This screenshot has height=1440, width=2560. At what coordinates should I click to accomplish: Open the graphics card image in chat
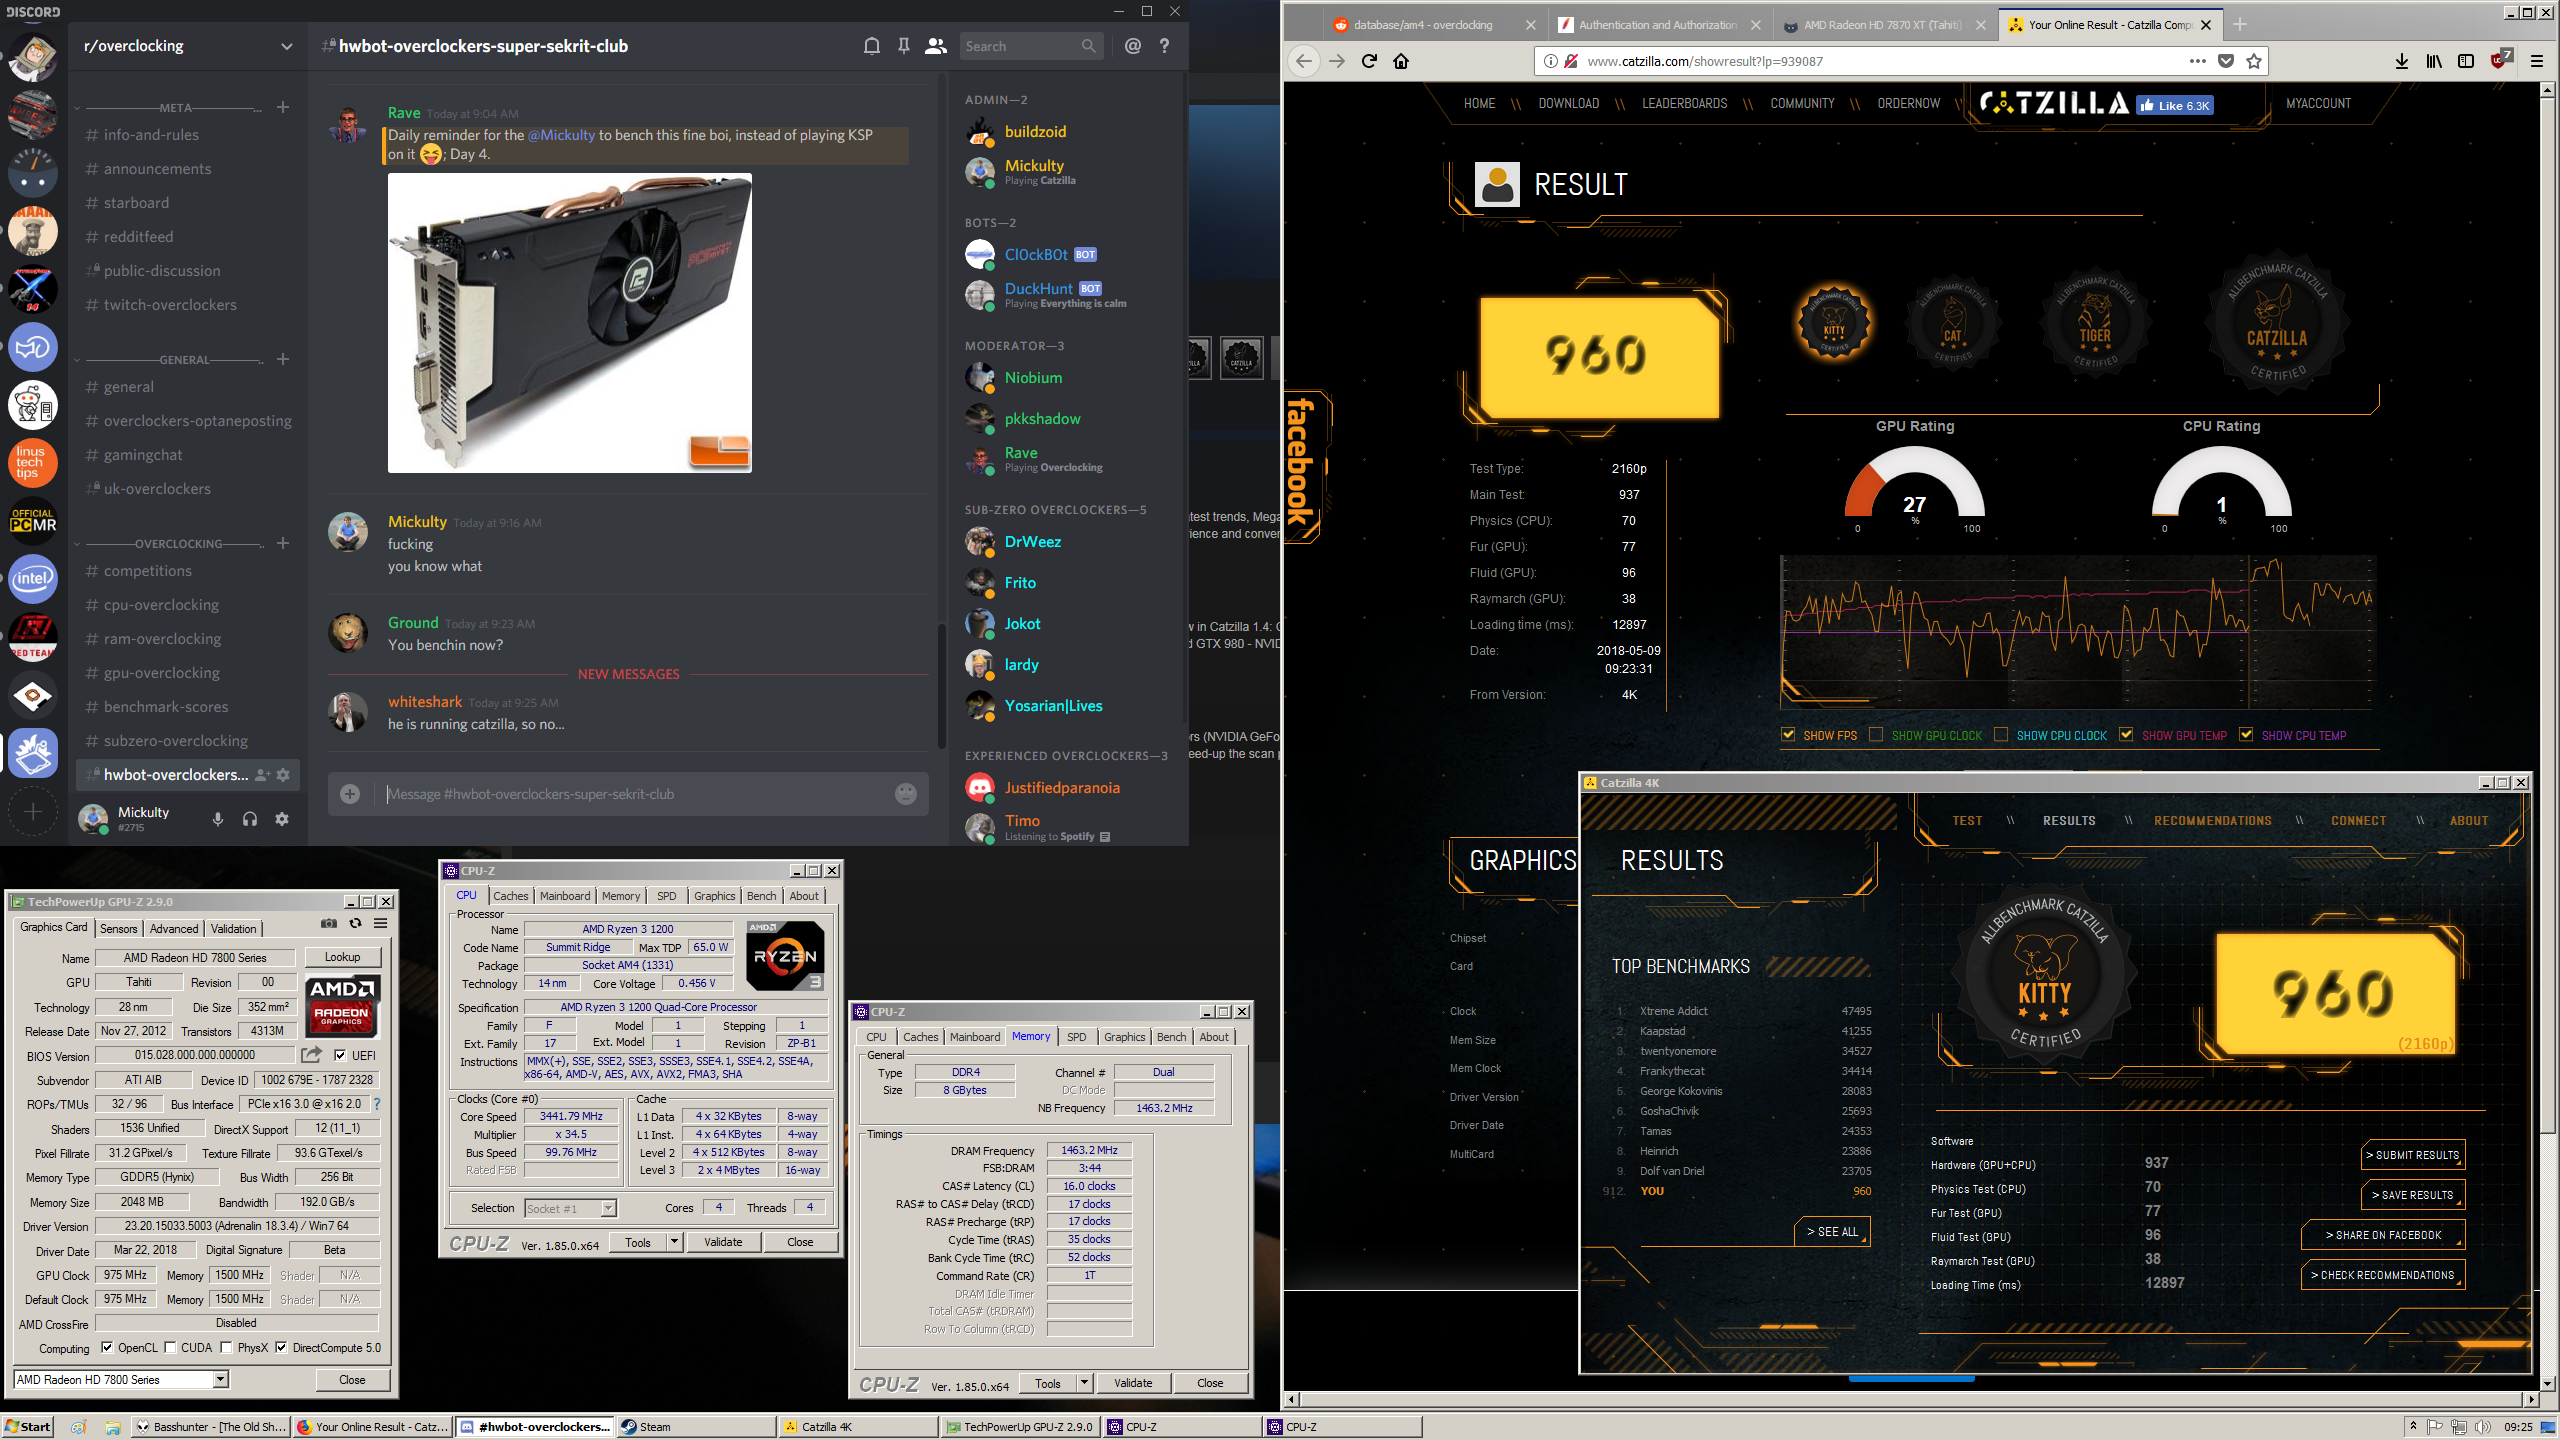[570, 323]
